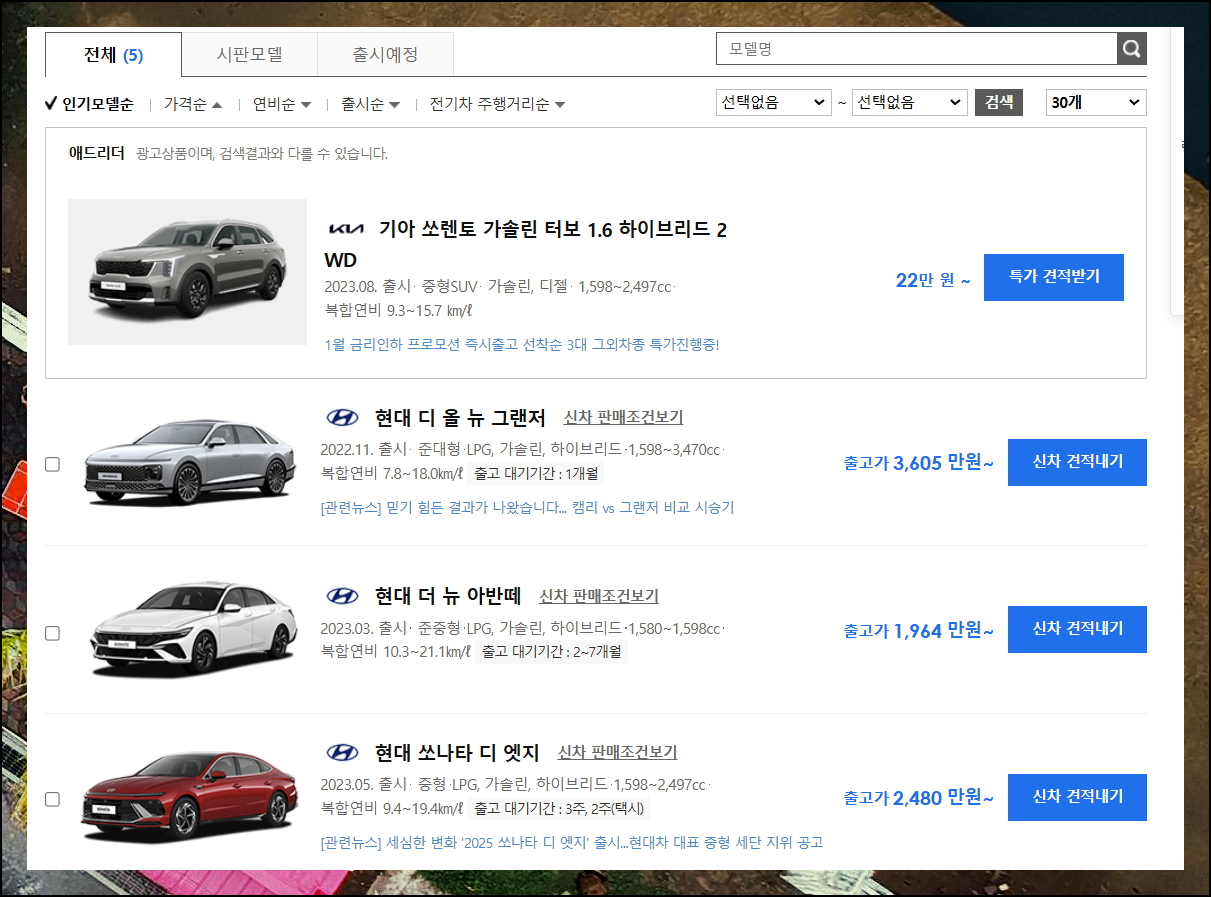
Task: Click the Hyundai logo beside 아반떼
Action: pos(342,596)
